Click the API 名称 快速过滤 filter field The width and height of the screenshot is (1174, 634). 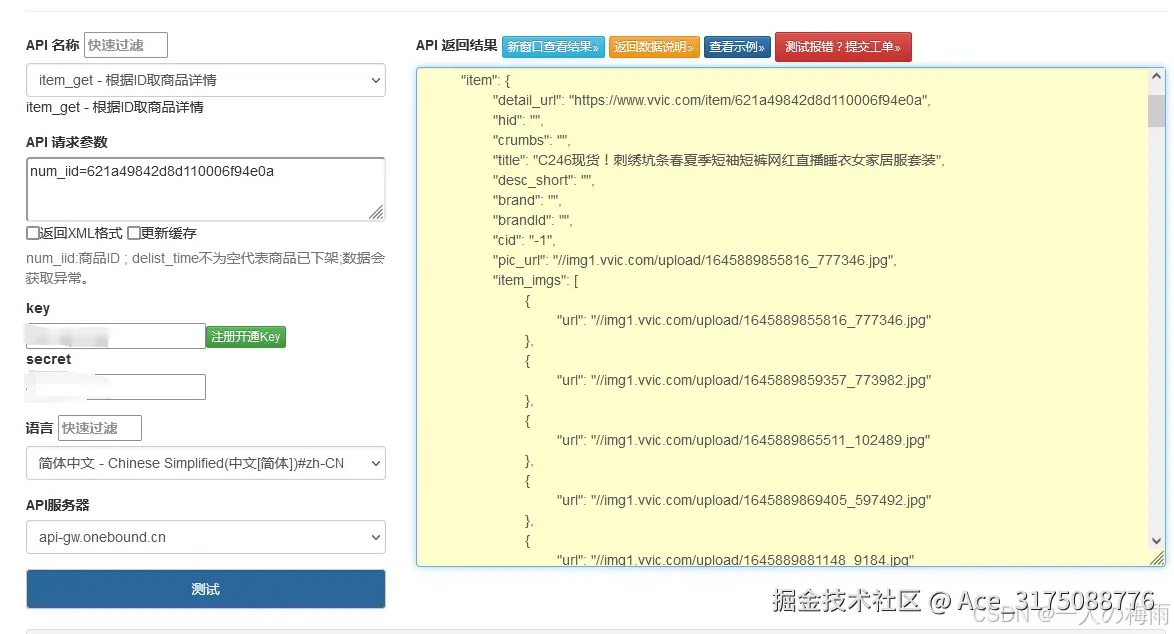pyautogui.click(x=125, y=44)
